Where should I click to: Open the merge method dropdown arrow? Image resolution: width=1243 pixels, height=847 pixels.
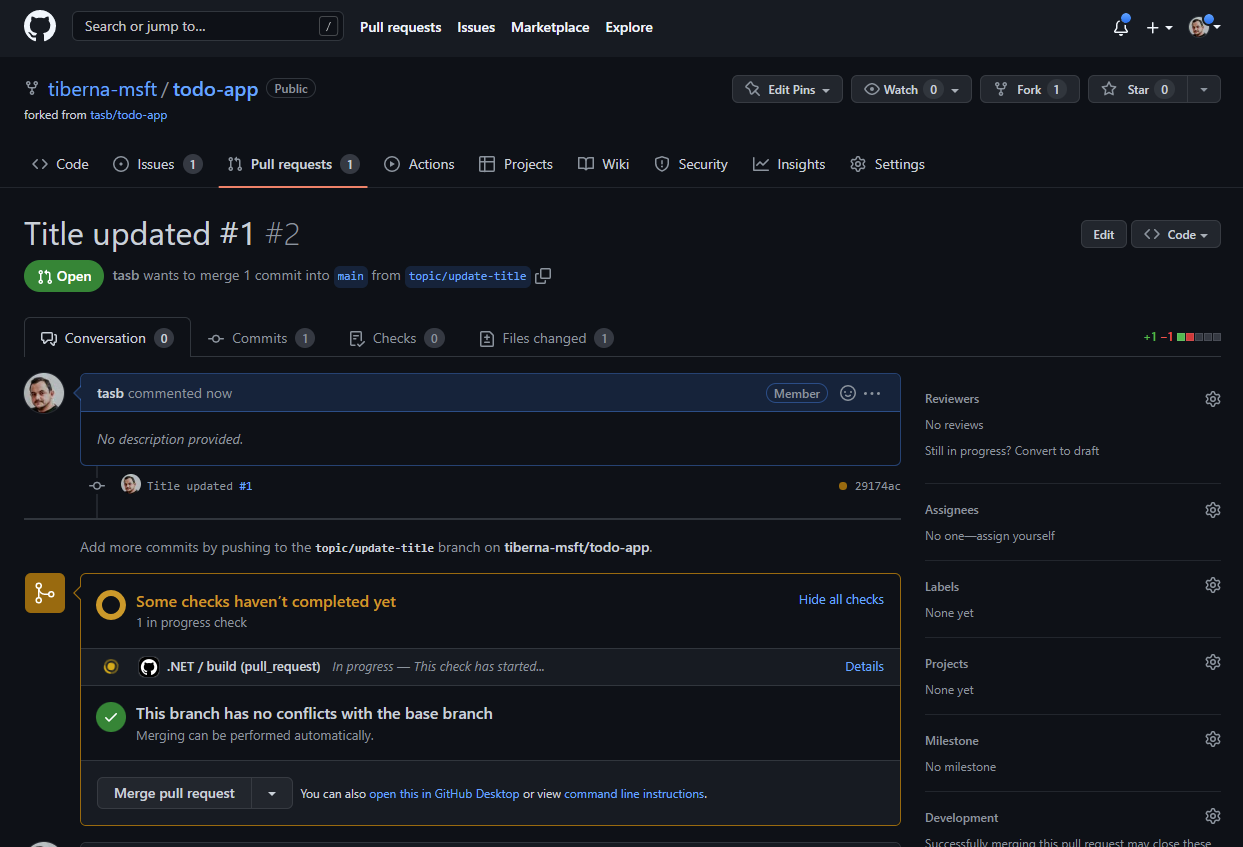(x=272, y=793)
